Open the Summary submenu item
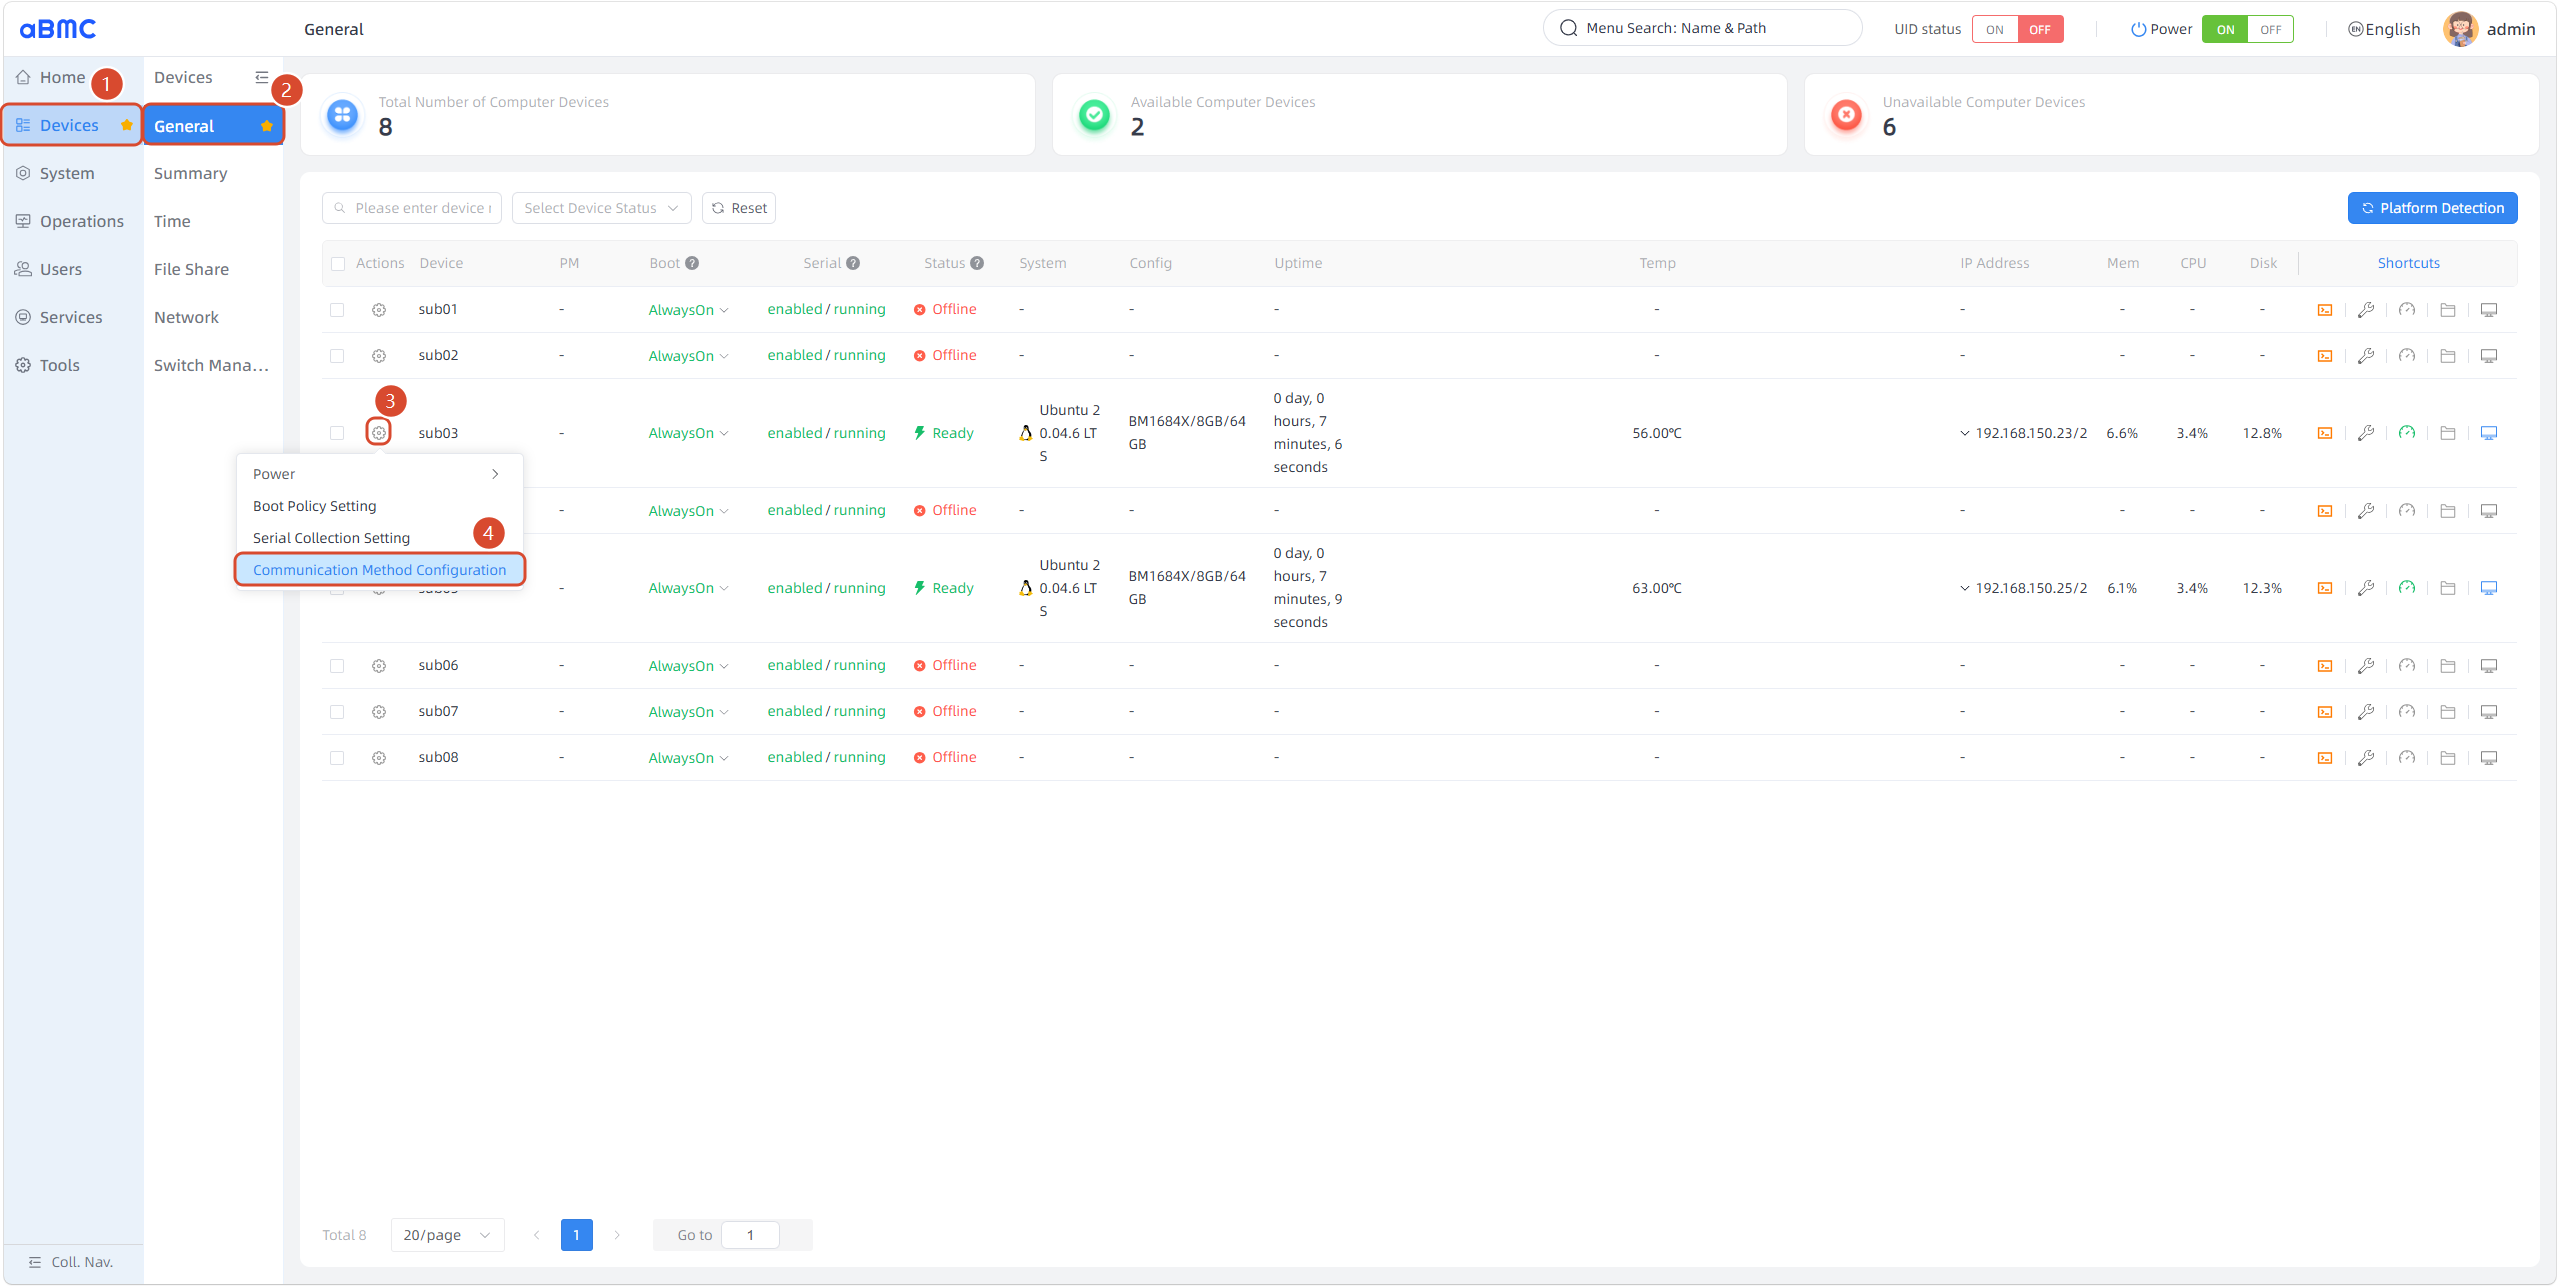This screenshot has width=2560, height=1288. 190,173
